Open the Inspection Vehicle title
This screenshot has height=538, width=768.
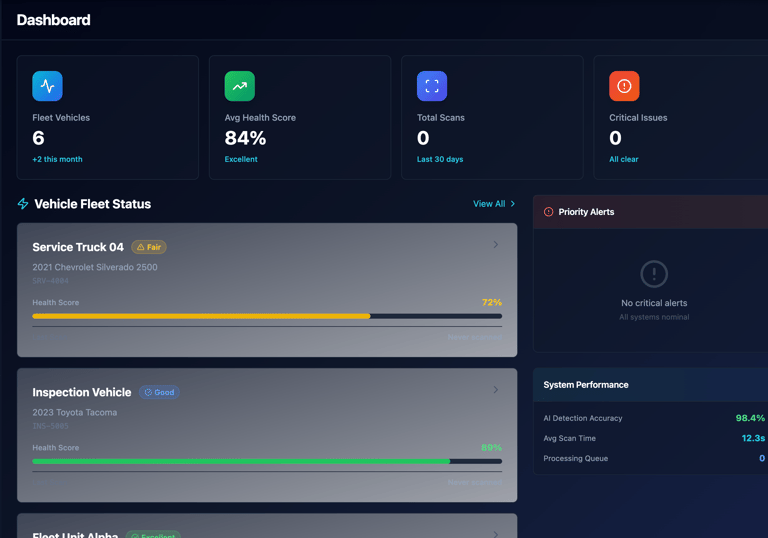pos(82,392)
